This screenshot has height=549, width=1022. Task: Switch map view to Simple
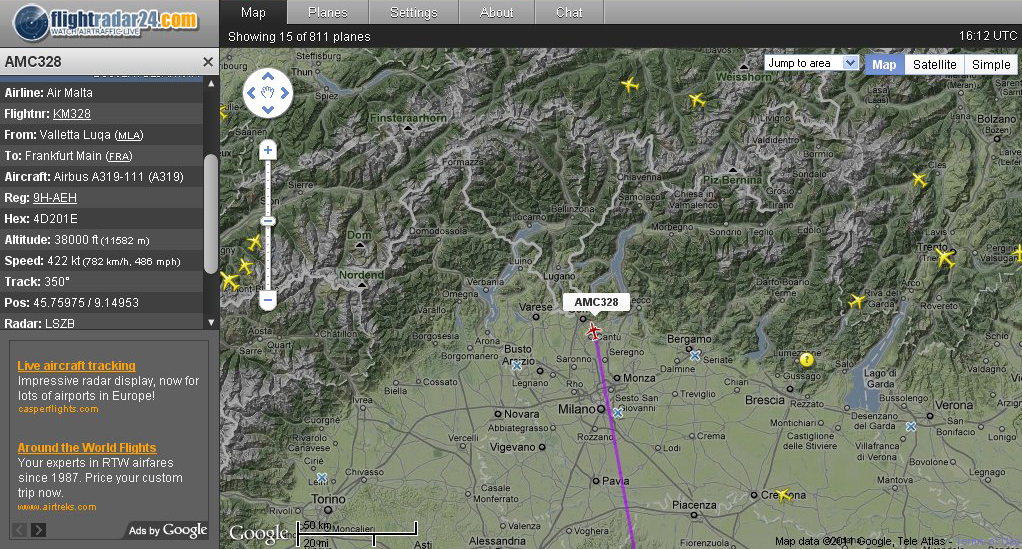pyautogui.click(x=991, y=65)
